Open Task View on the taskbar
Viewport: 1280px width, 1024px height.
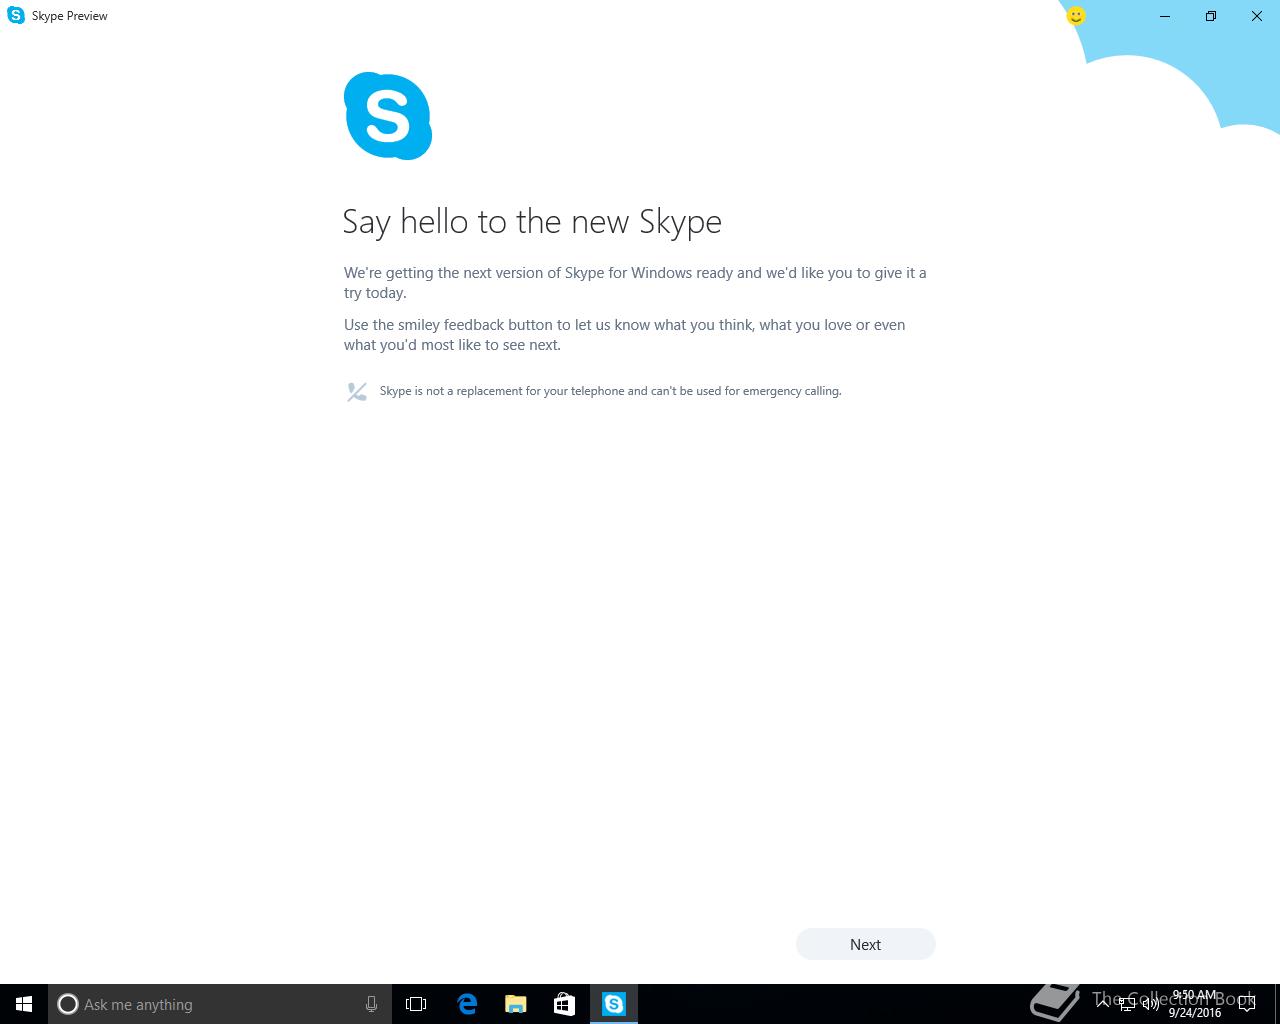416,1004
